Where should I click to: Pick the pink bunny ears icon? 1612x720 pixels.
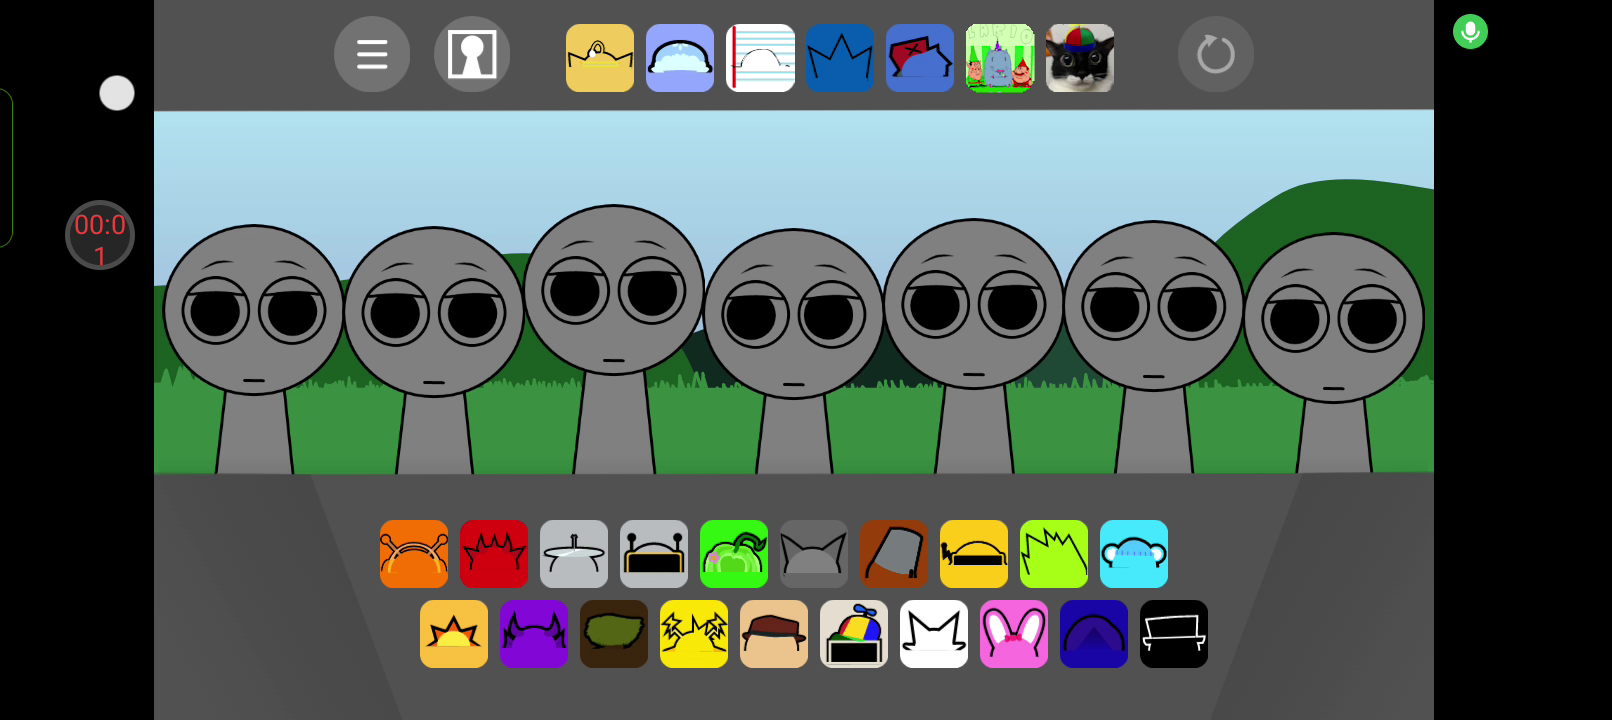(x=1014, y=634)
